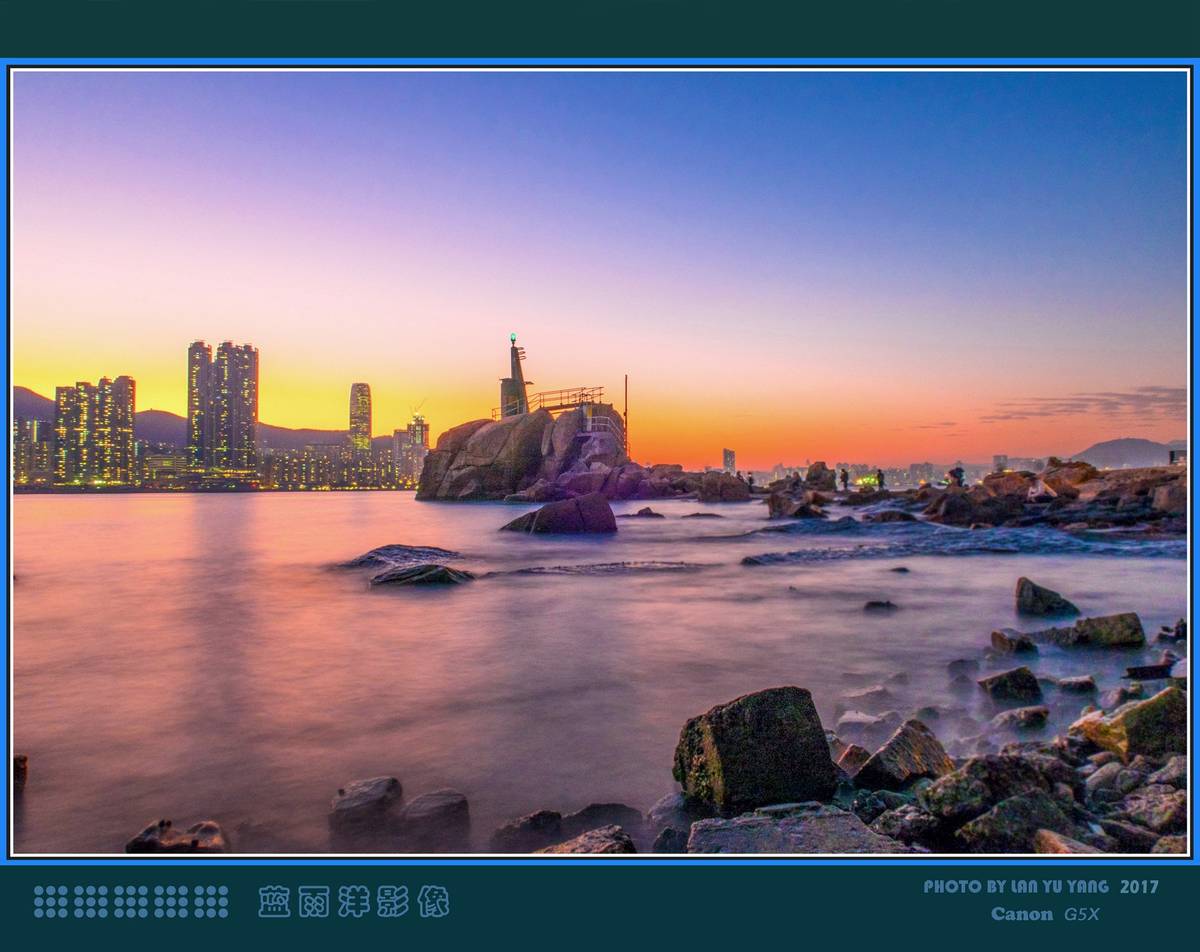Click the 'PHOTO BY LAN YU YANG 2017' credit text
The image size is (1200, 952).
1041,886
